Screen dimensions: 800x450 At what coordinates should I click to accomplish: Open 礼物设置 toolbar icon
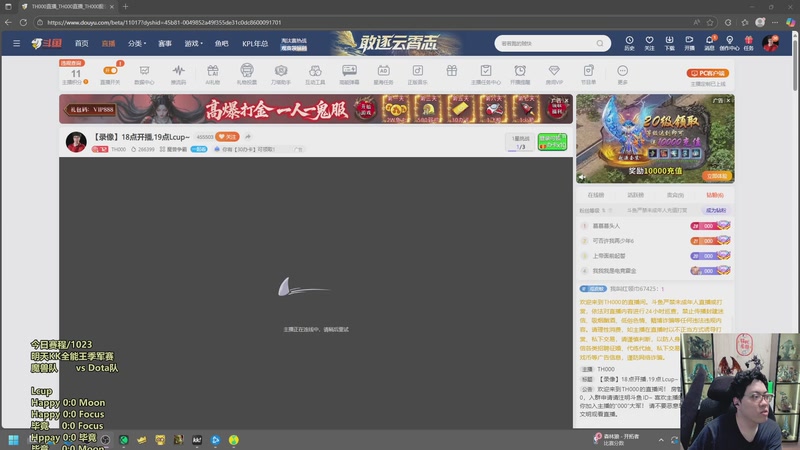pos(246,74)
